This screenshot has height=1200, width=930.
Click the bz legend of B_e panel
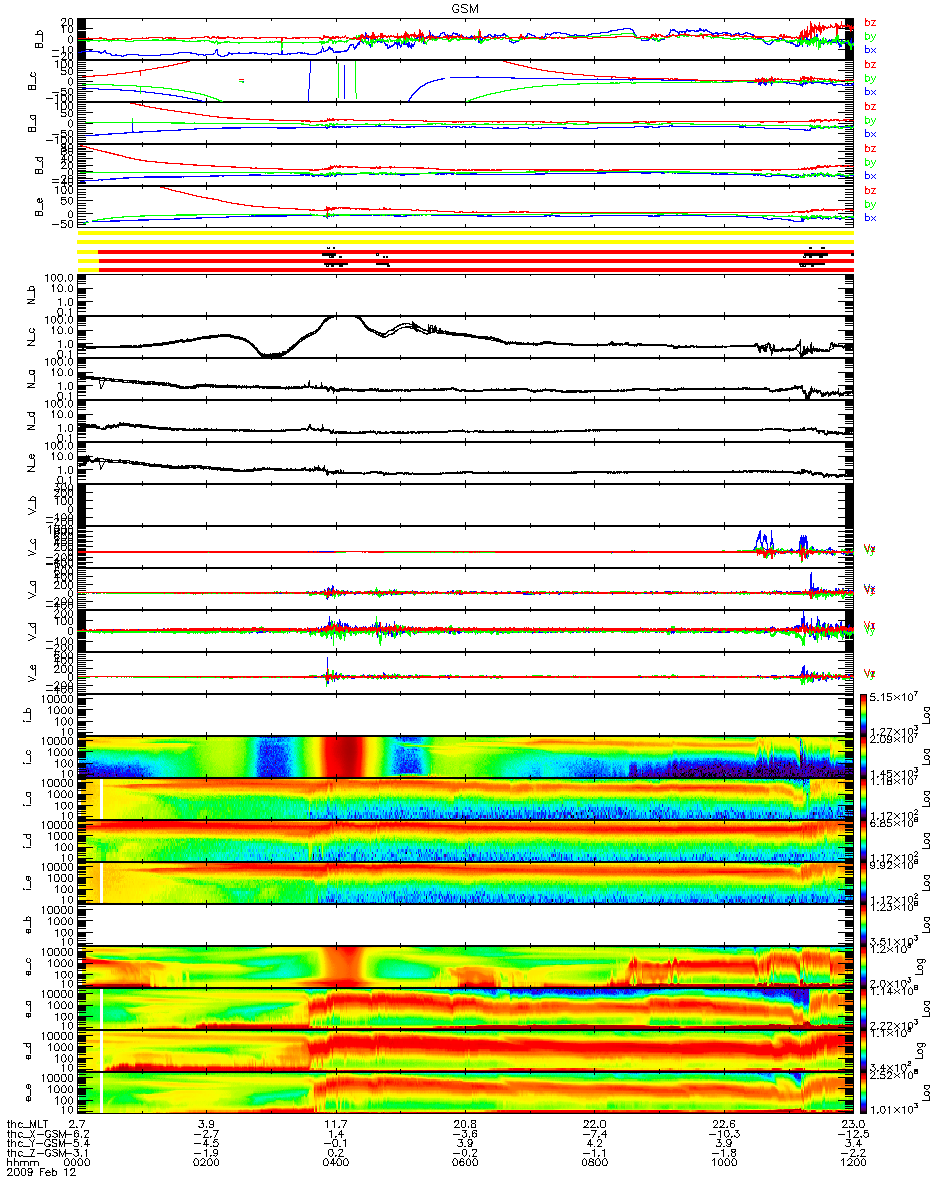coord(870,190)
